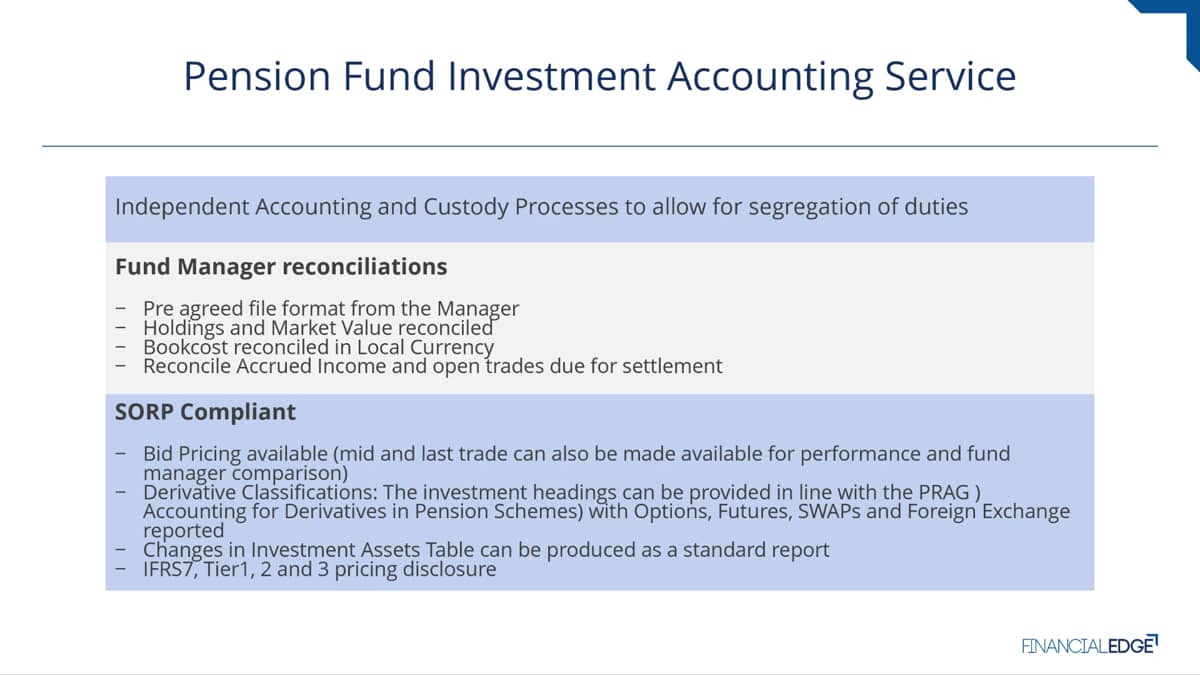
Task: Click the Financial Edge logo
Action: point(1089,644)
